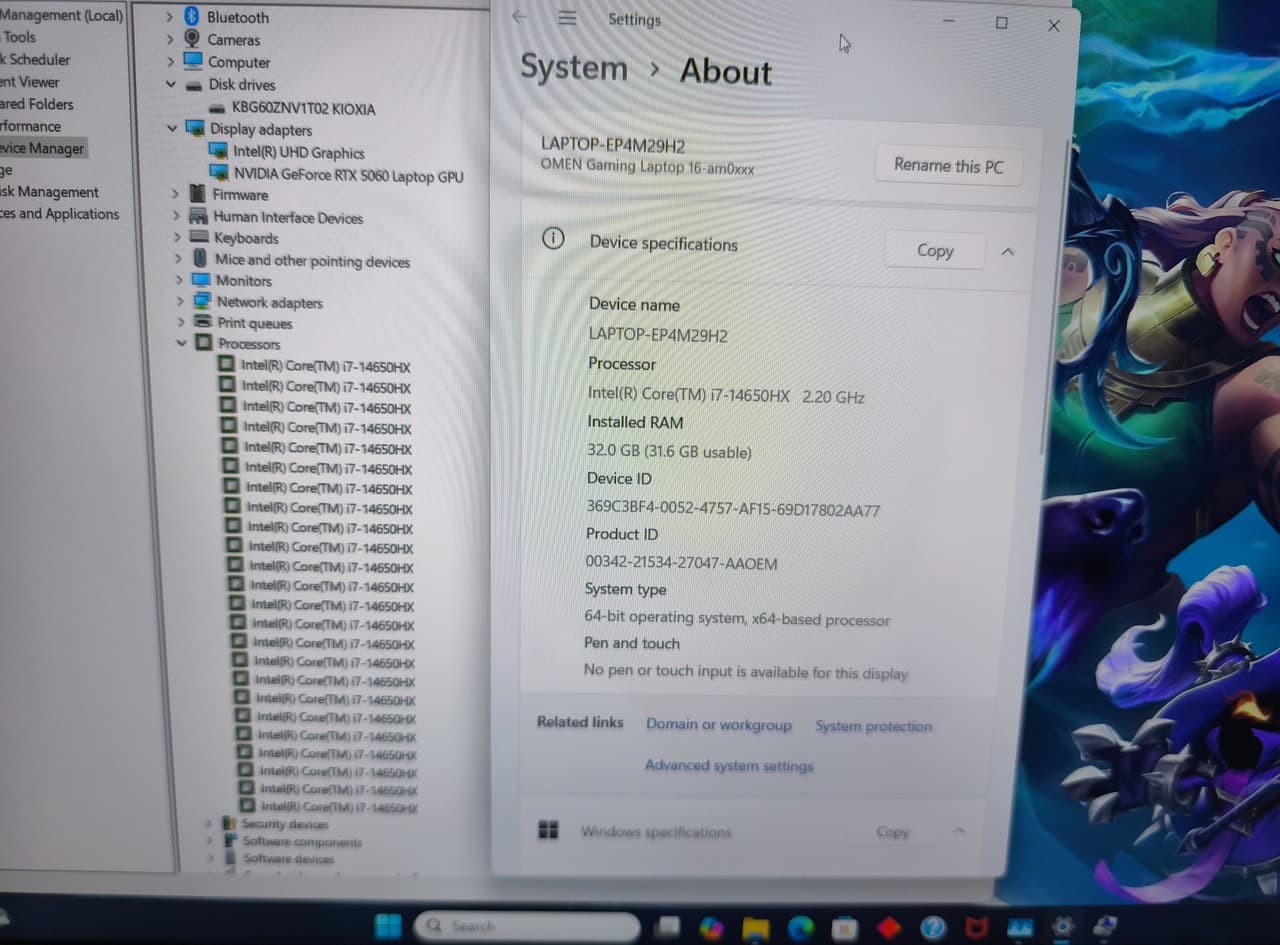Screen dimensions: 1280x945
Task: Expand the Security devices node
Action: point(209,823)
